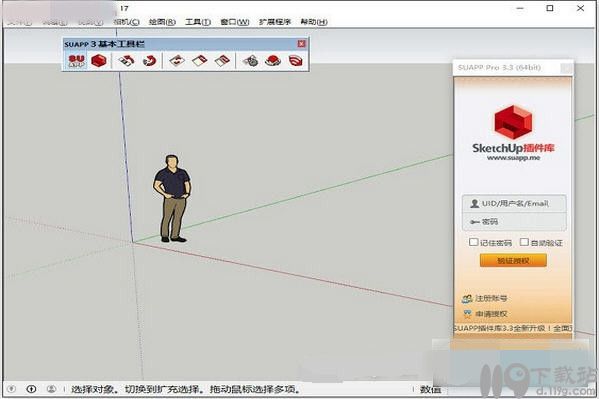Click the SUAPP logo icon in the toolbar
This screenshot has width=599, height=399.
click(76, 61)
